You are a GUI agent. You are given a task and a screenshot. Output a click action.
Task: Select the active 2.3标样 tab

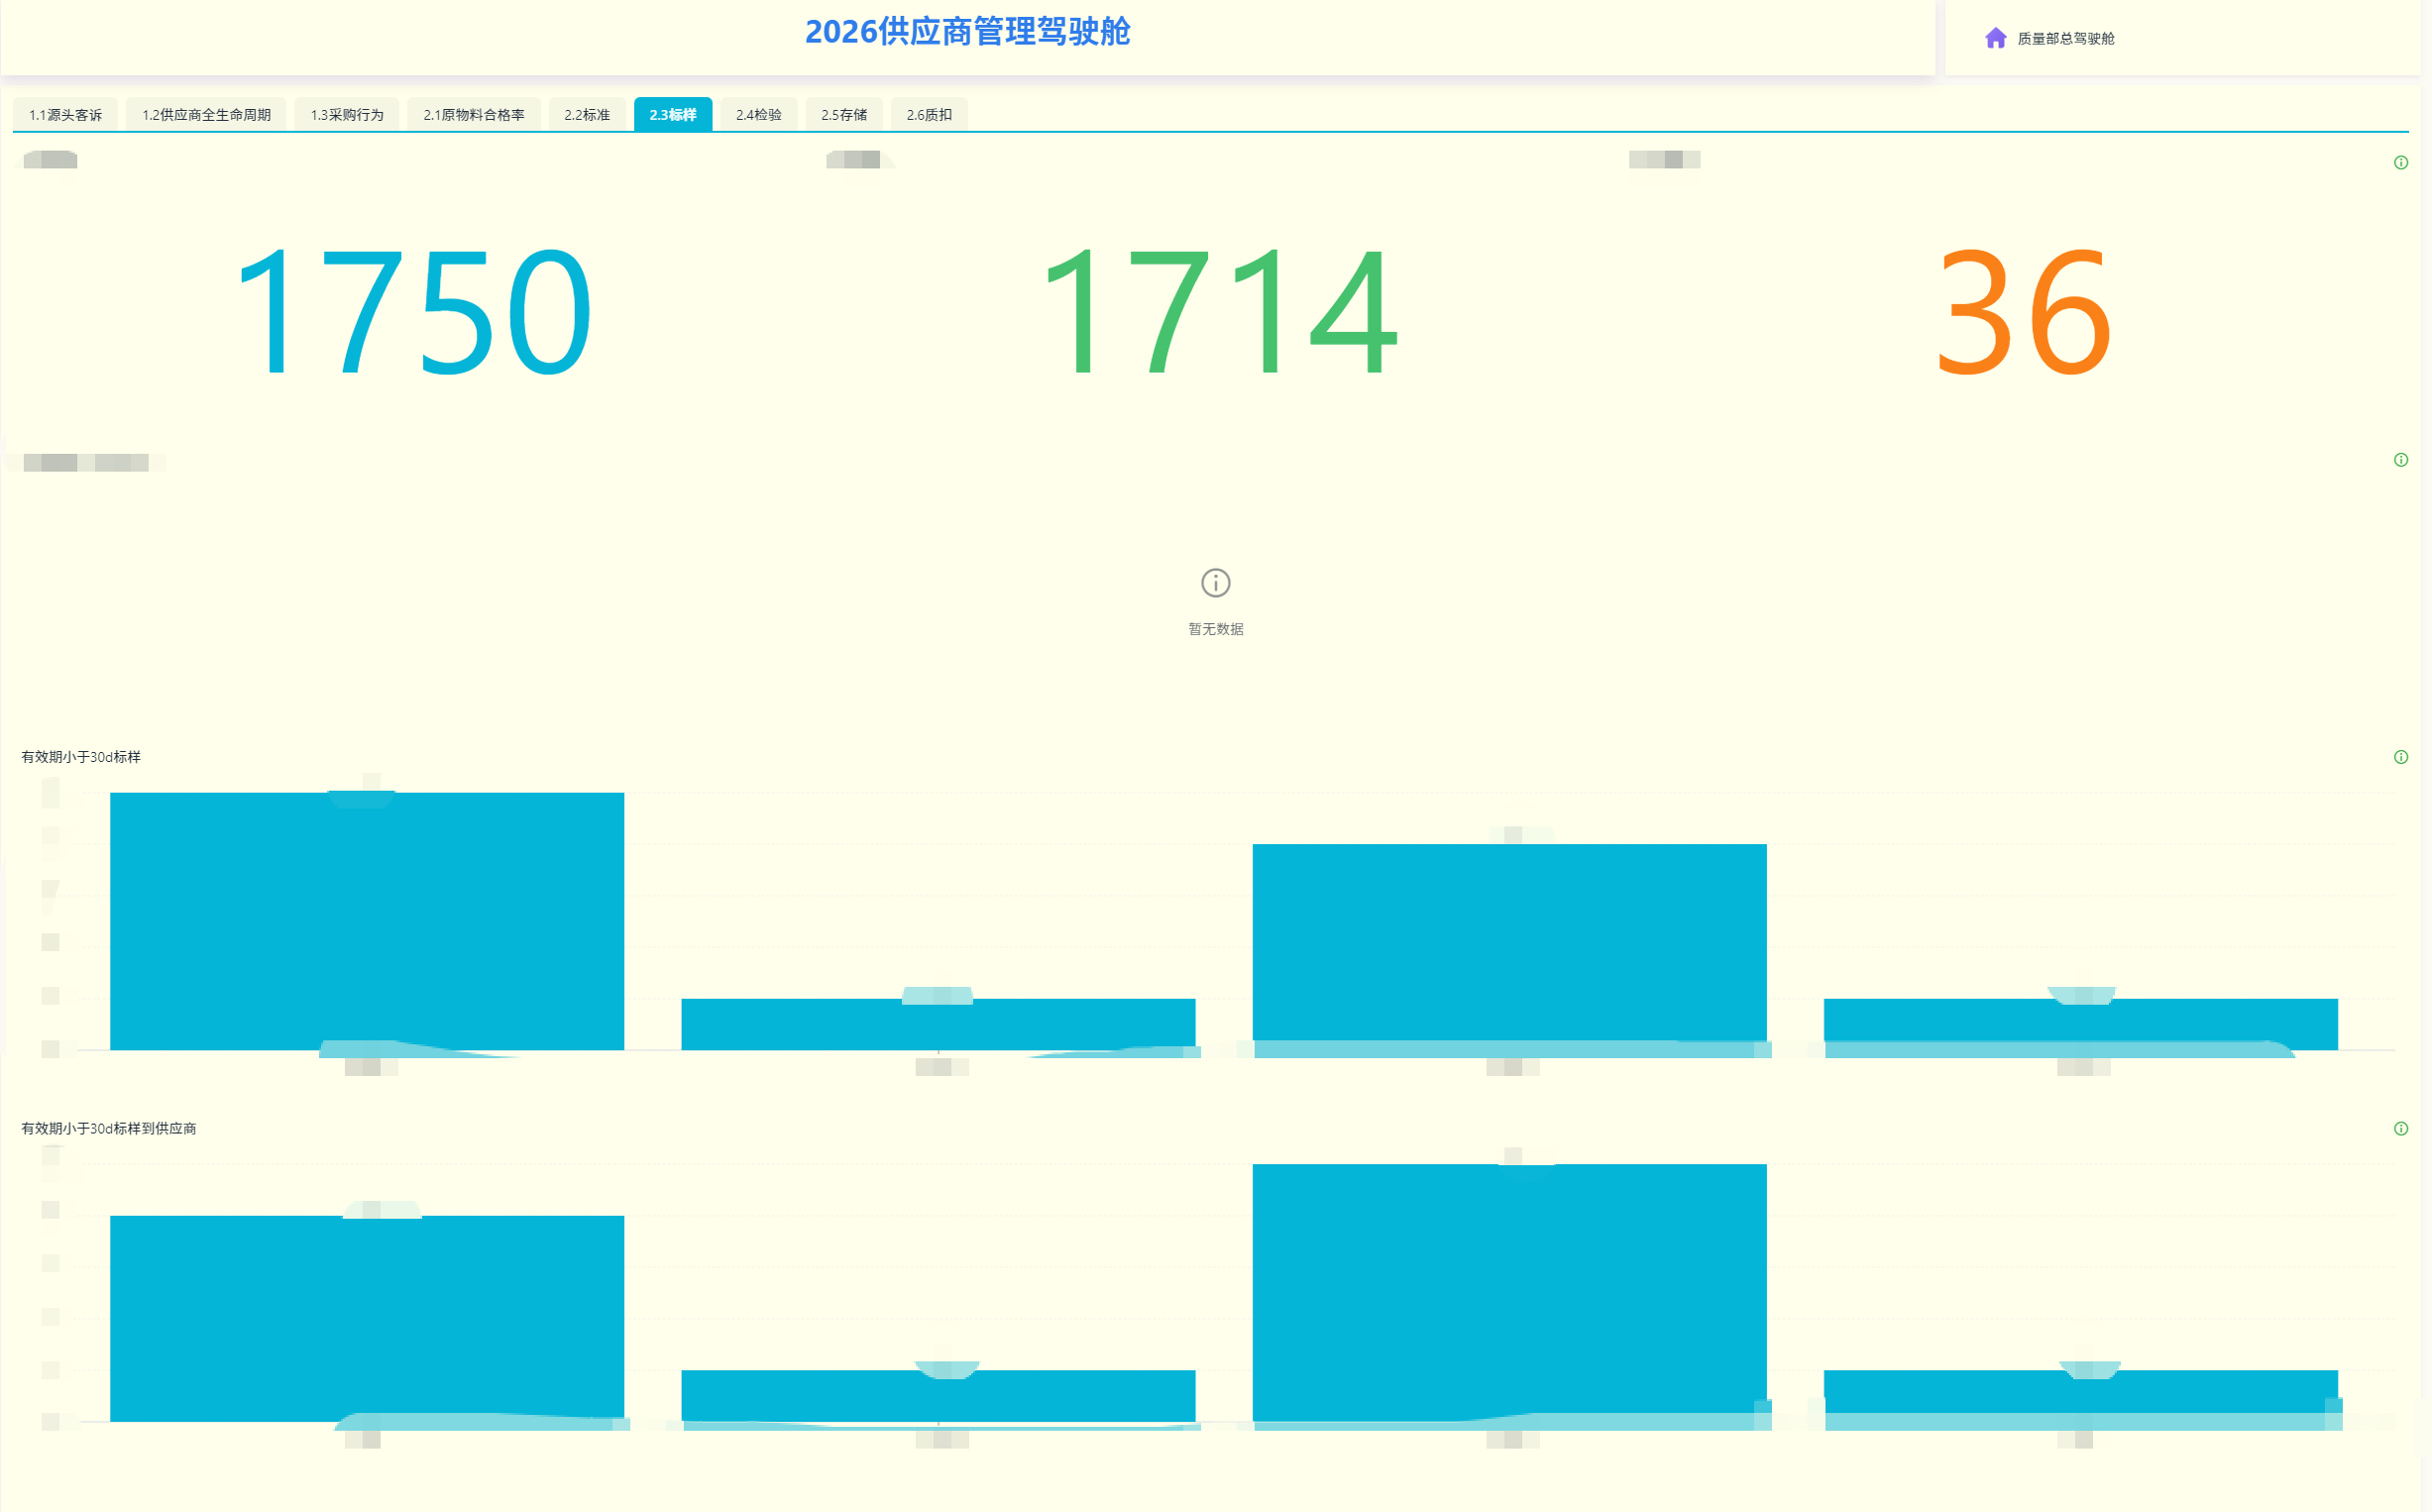coord(673,115)
